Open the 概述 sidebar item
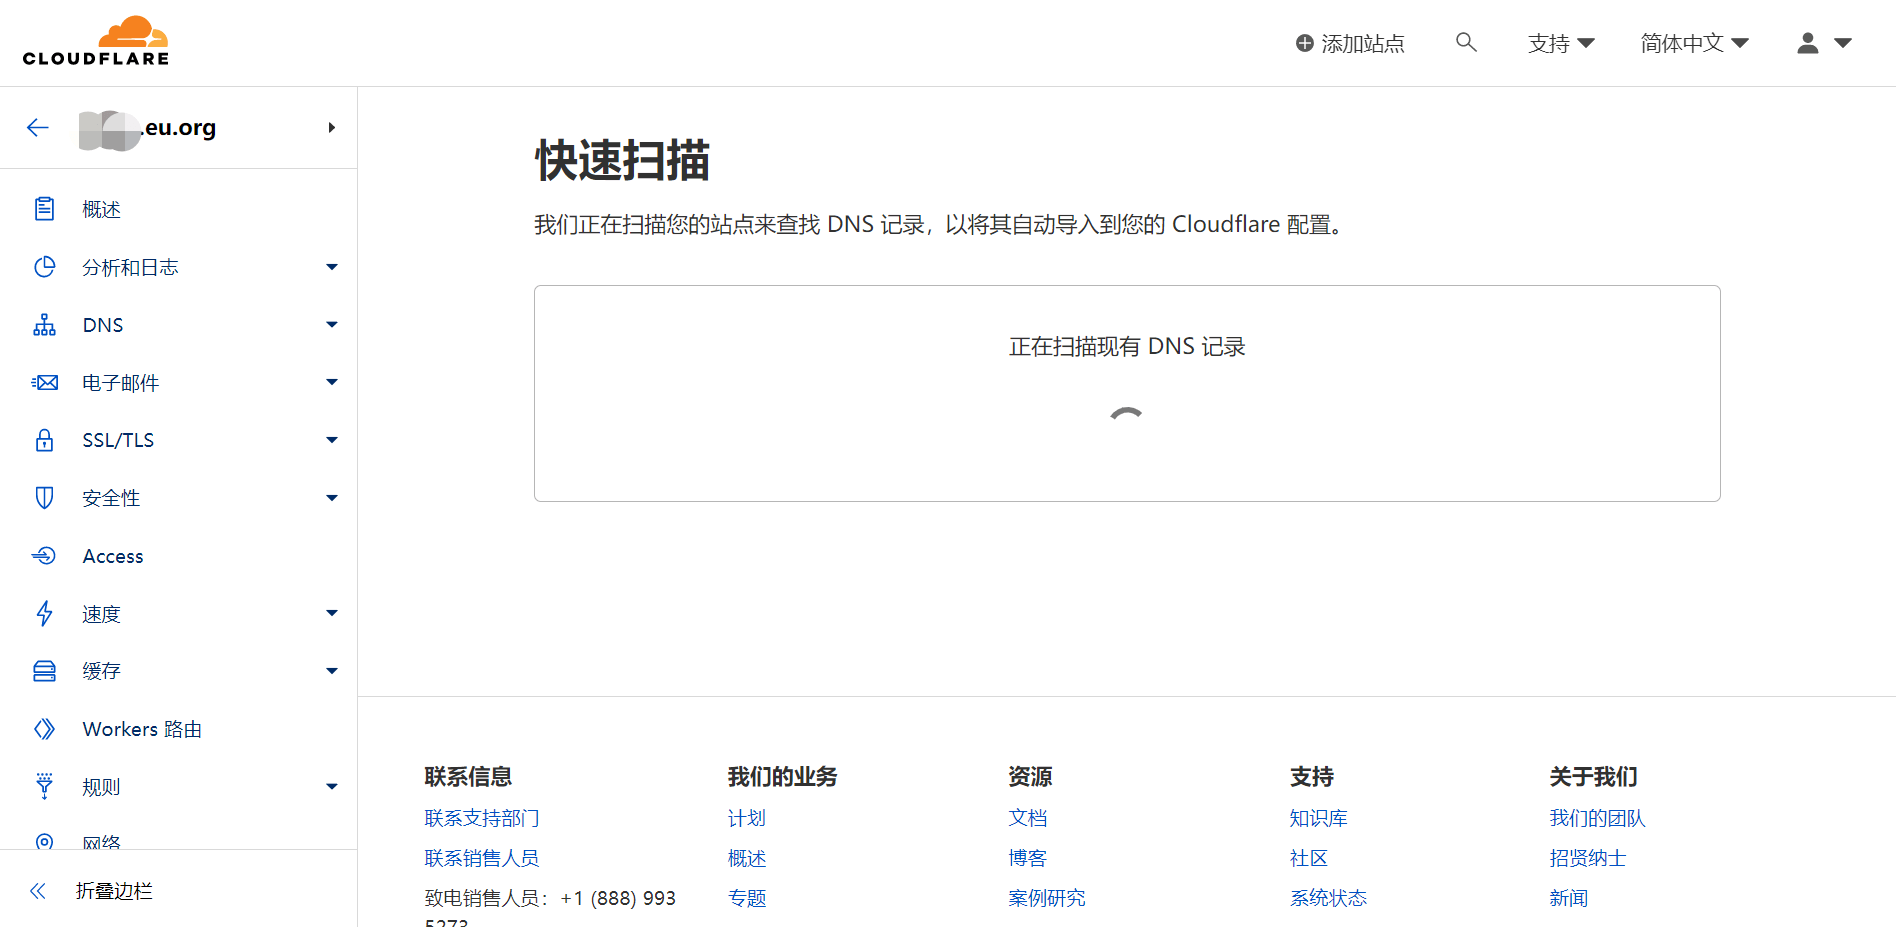The width and height of the screenshot is (1896, 927). click(101, 209)
